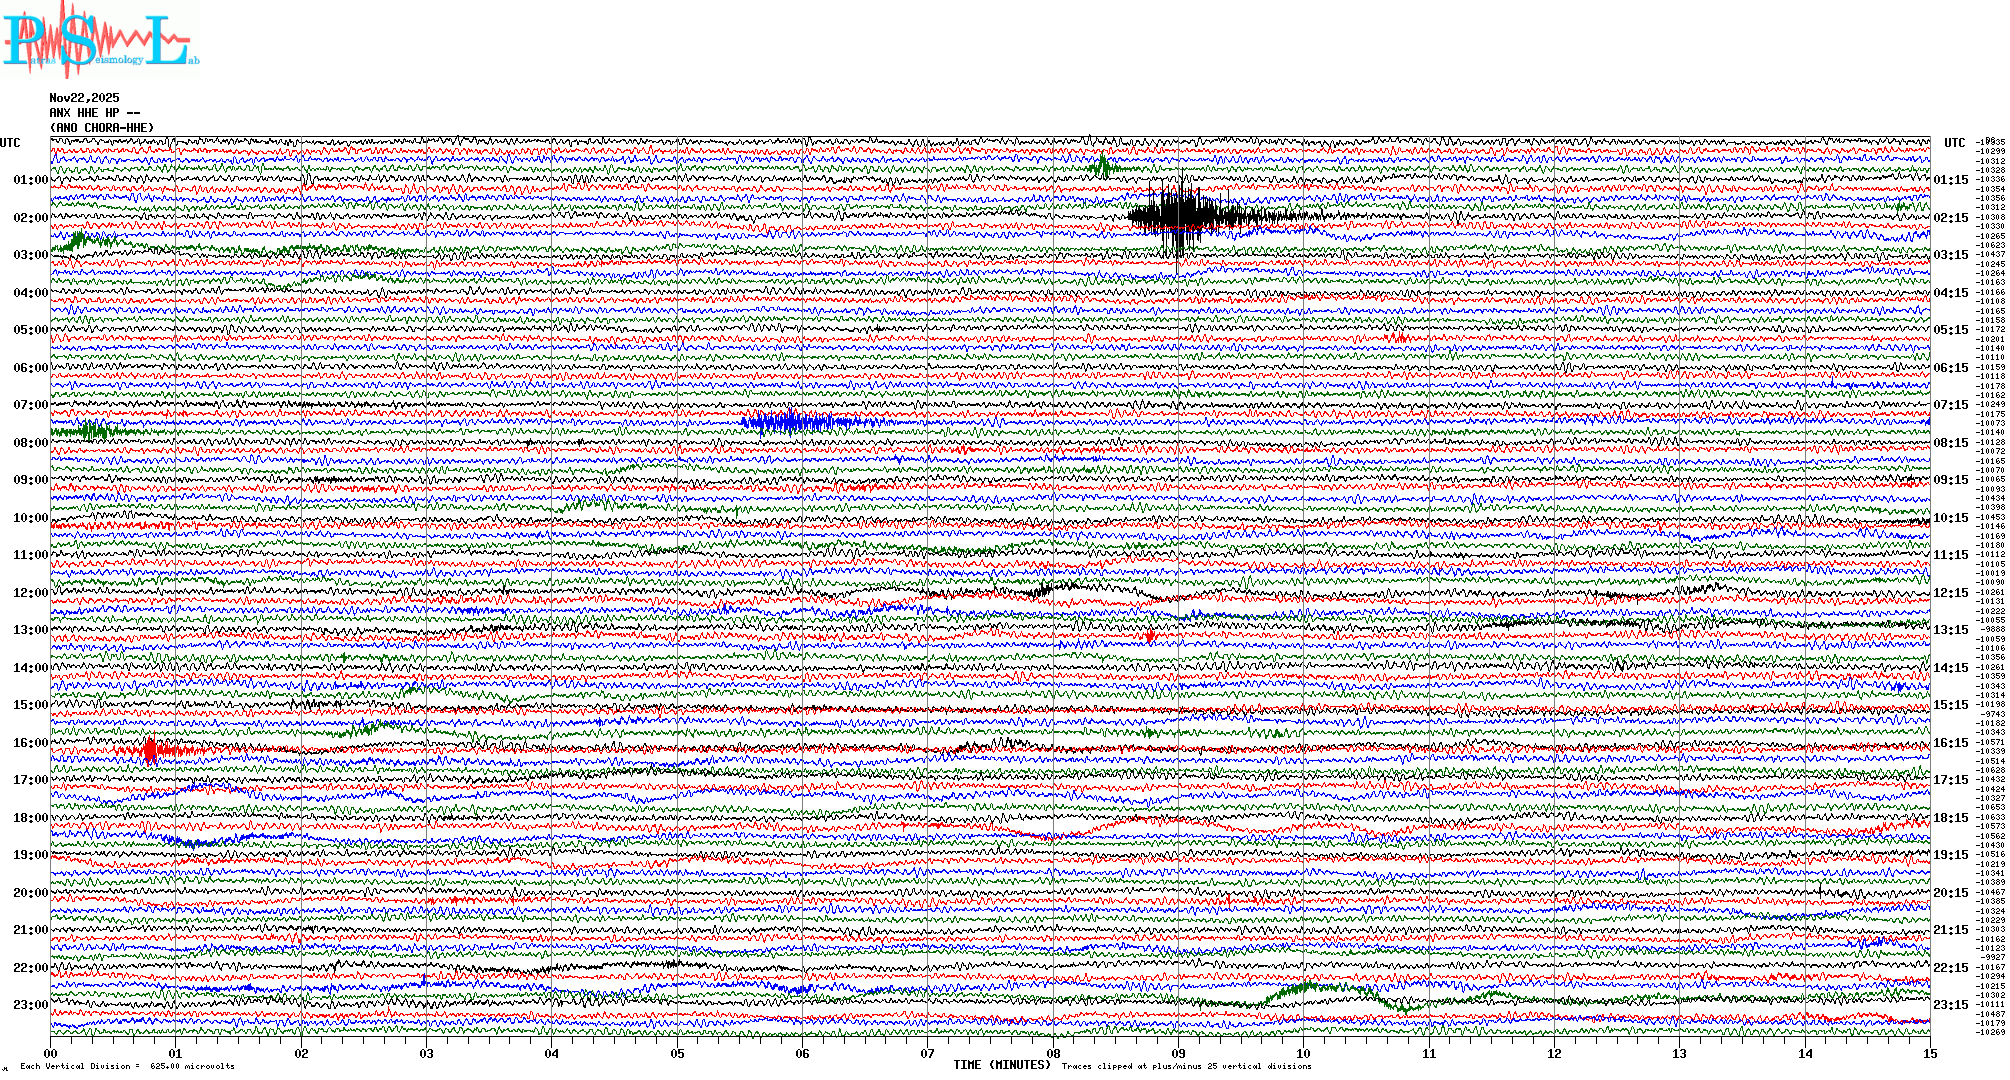
Task: Click the UTC label at top right
Action: point(1954,143)
